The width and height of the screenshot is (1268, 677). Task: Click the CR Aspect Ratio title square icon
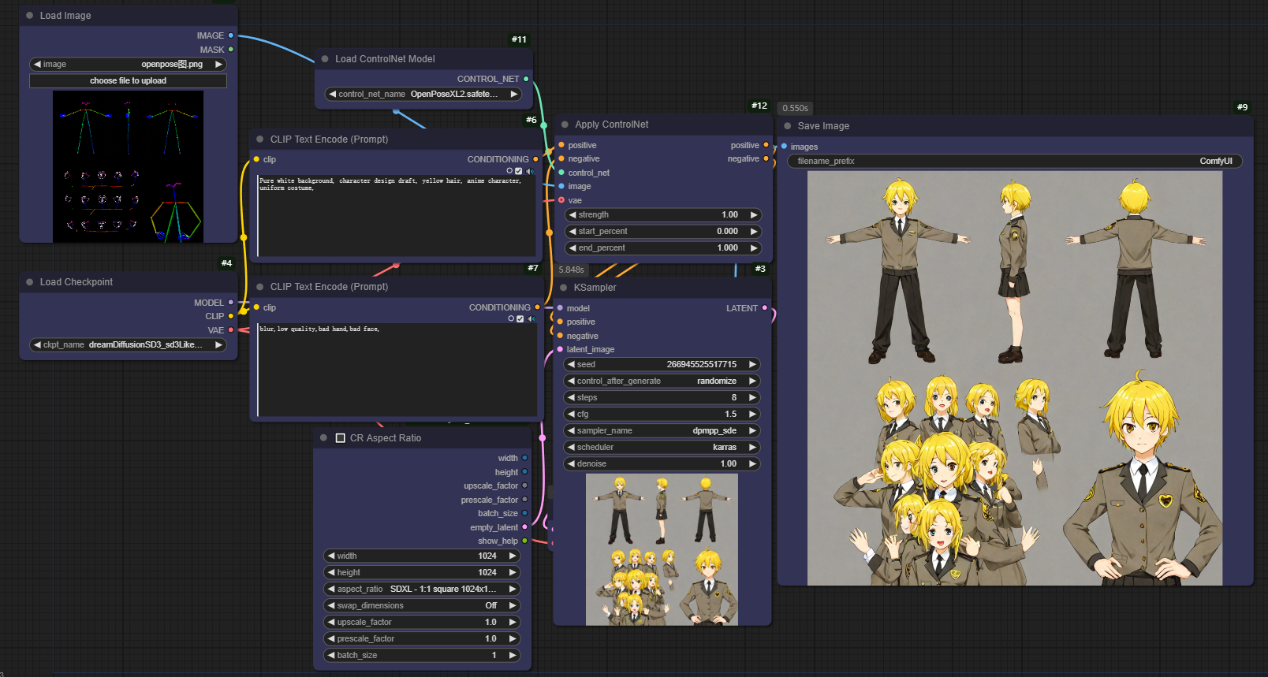(x=340, y=438)
